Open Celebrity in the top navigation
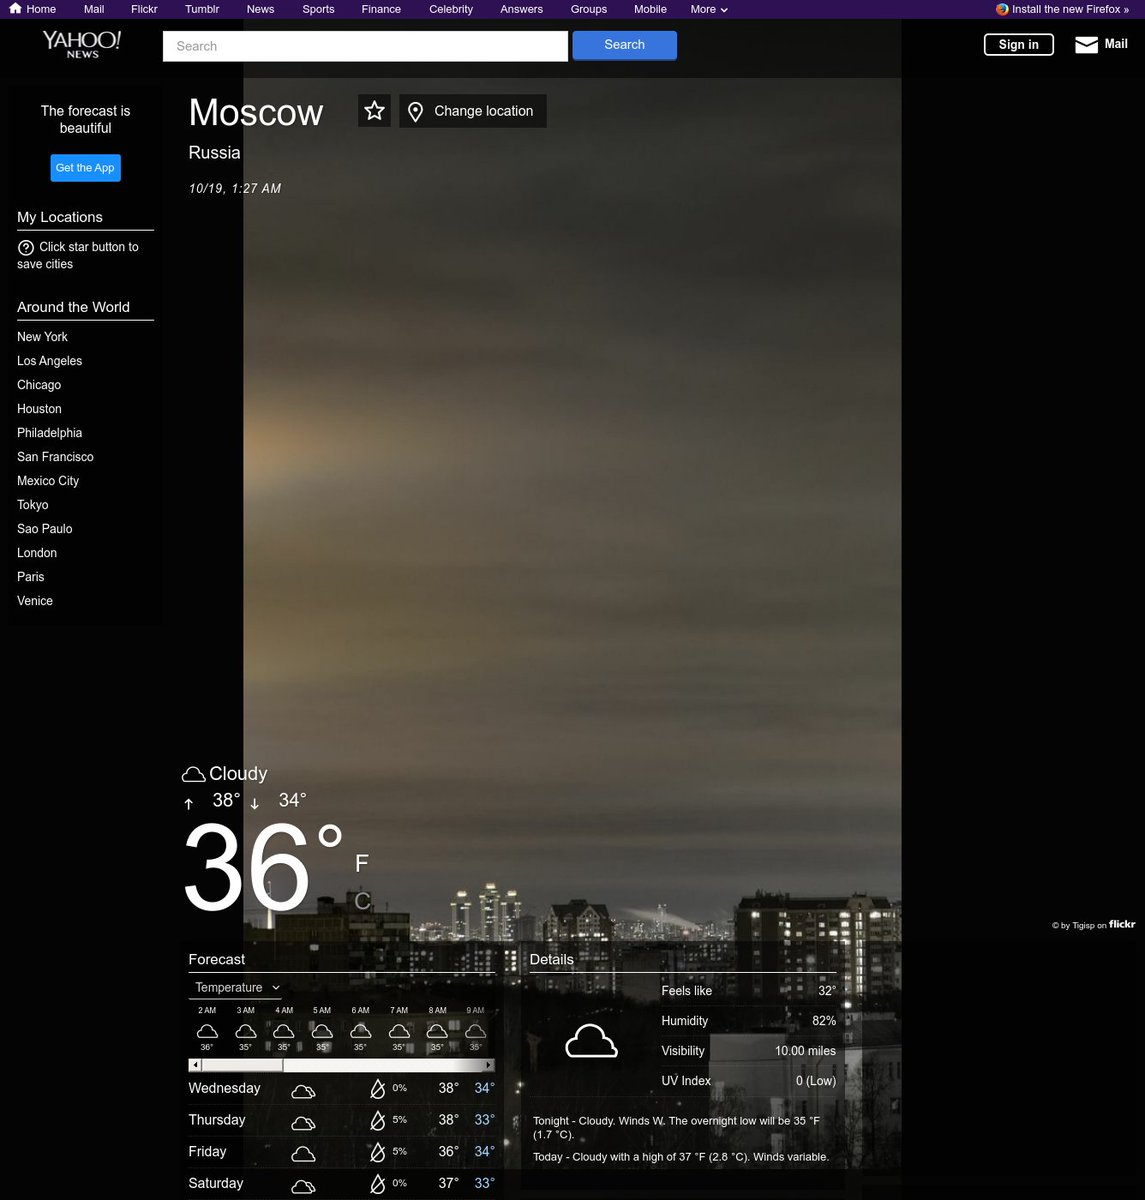The image size is (1145, 1200). (451, 9)
